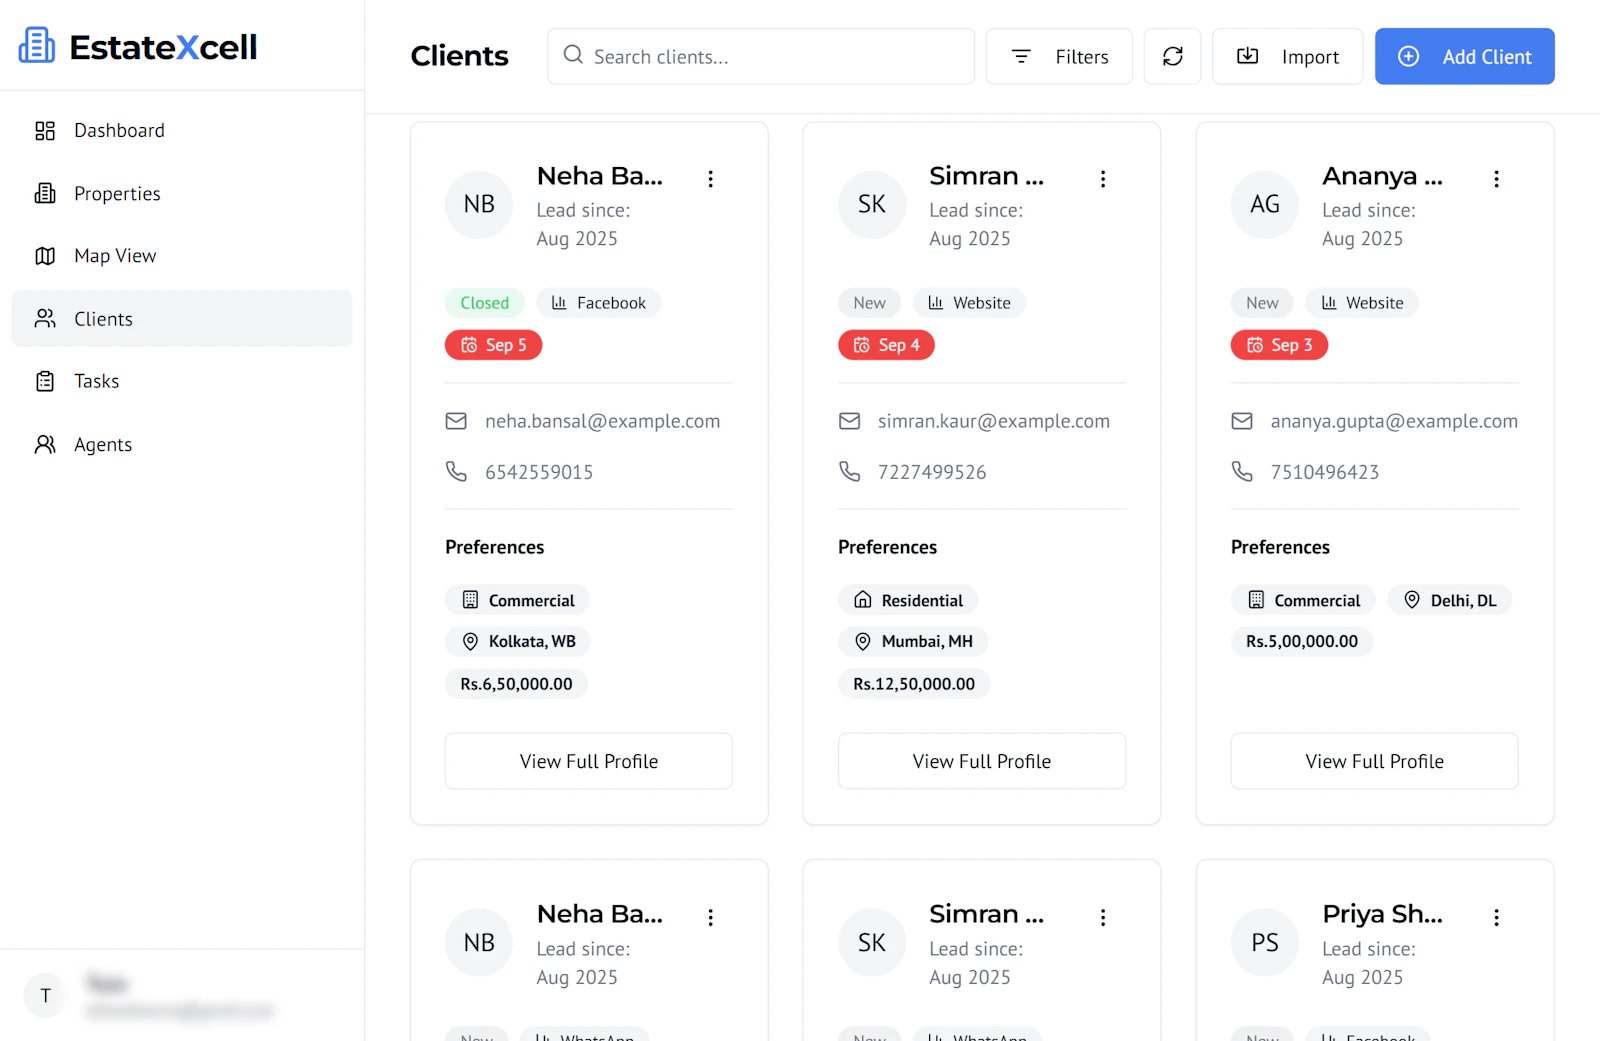
Task: Click mail icon beside simran.kaur email
Action: [x=849, y=421]
